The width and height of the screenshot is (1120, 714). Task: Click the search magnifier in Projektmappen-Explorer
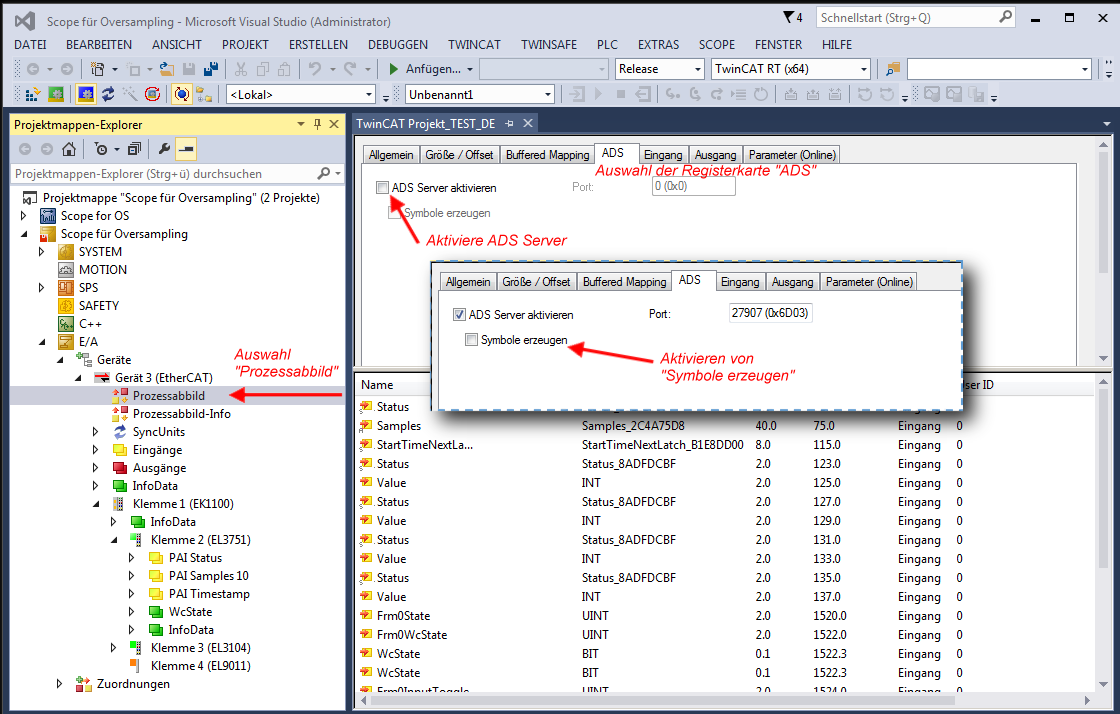pos(324,174)
